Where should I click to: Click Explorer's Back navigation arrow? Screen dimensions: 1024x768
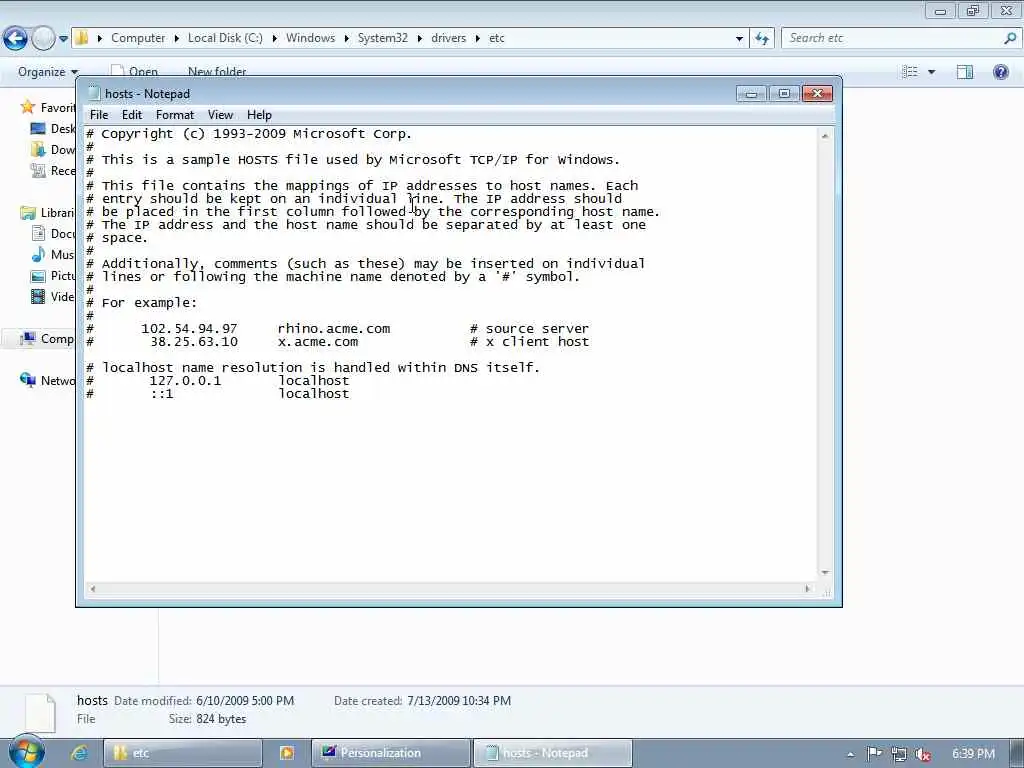click(x=15, y=39)
